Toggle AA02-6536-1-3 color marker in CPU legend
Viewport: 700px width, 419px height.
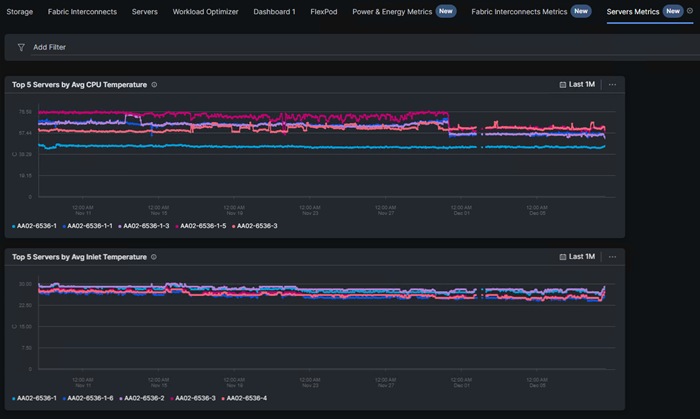pyautogui.click(x=120, y=227)
